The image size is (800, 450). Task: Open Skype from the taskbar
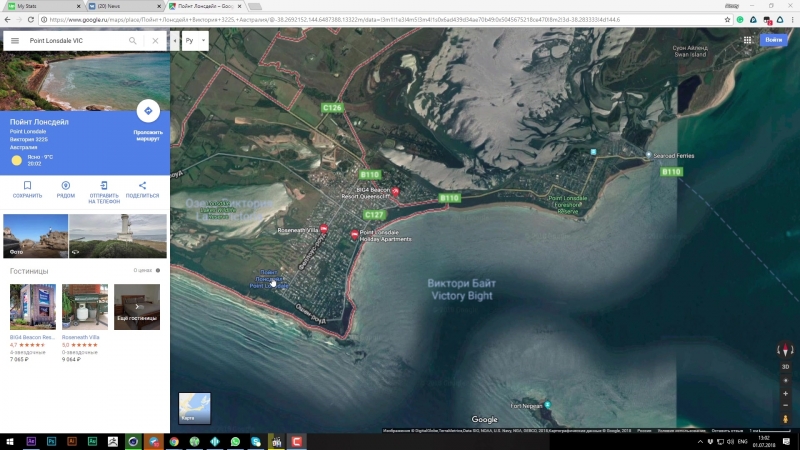tap(256, 441)
